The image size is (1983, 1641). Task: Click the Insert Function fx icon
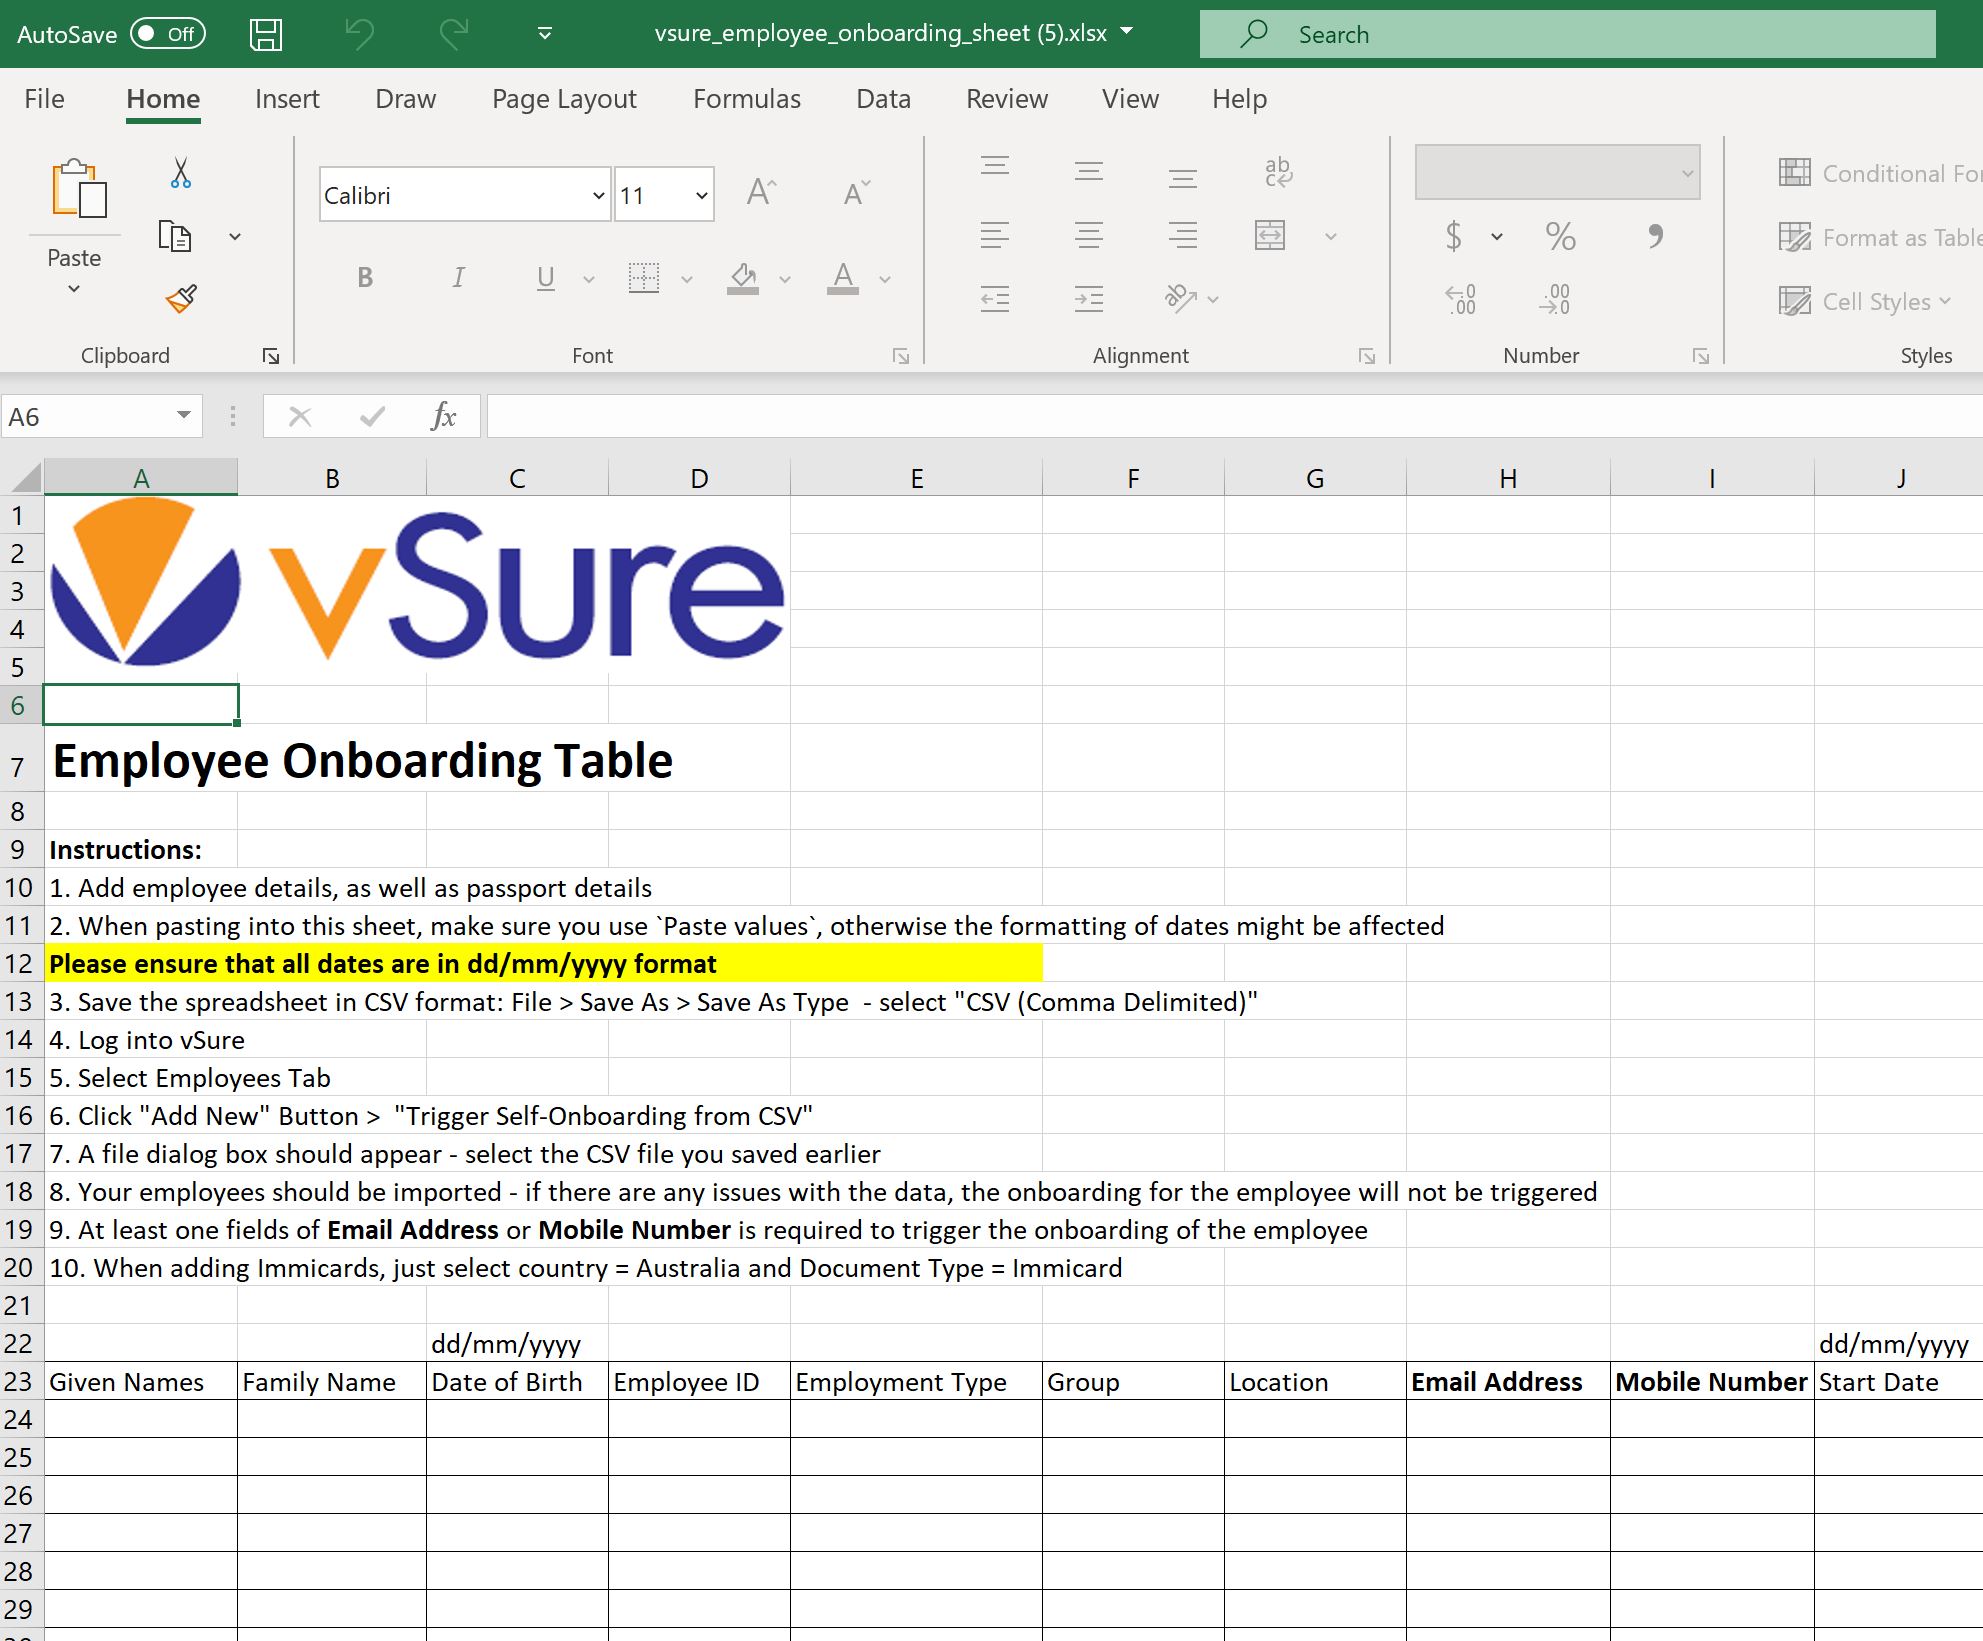pyautogui.click(x=443, y=416)
